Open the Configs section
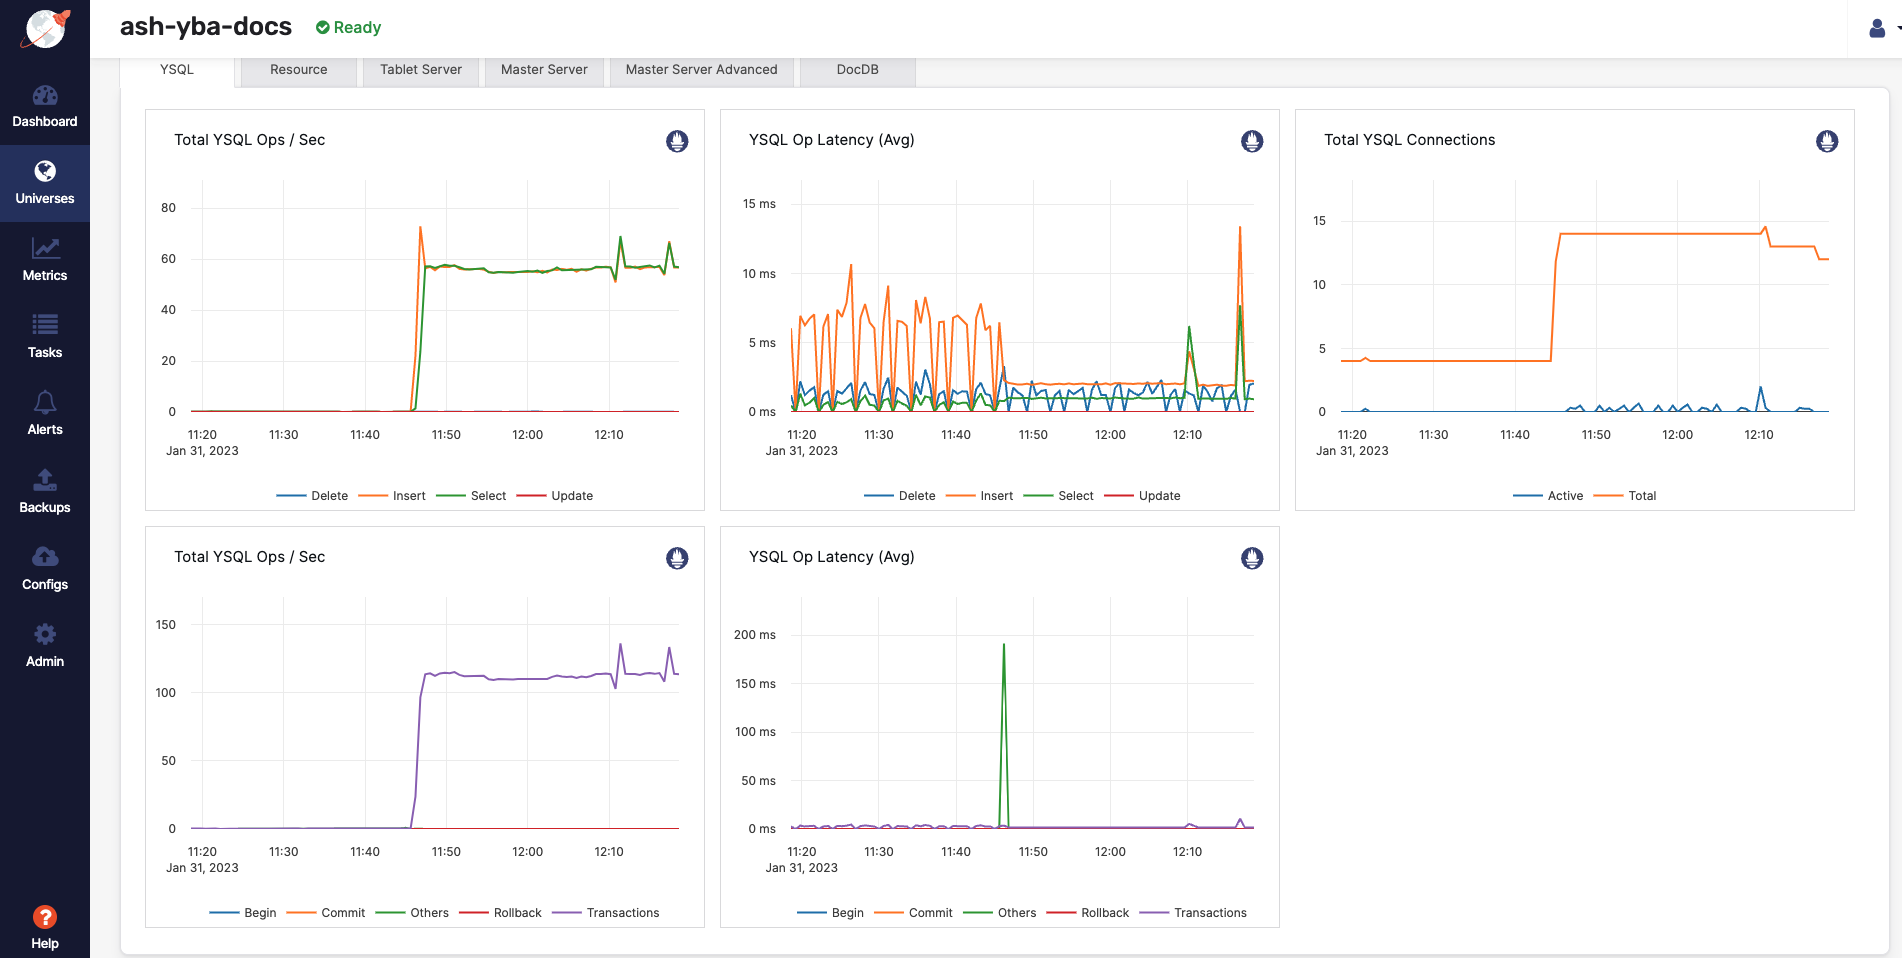 tap(45, 568)
